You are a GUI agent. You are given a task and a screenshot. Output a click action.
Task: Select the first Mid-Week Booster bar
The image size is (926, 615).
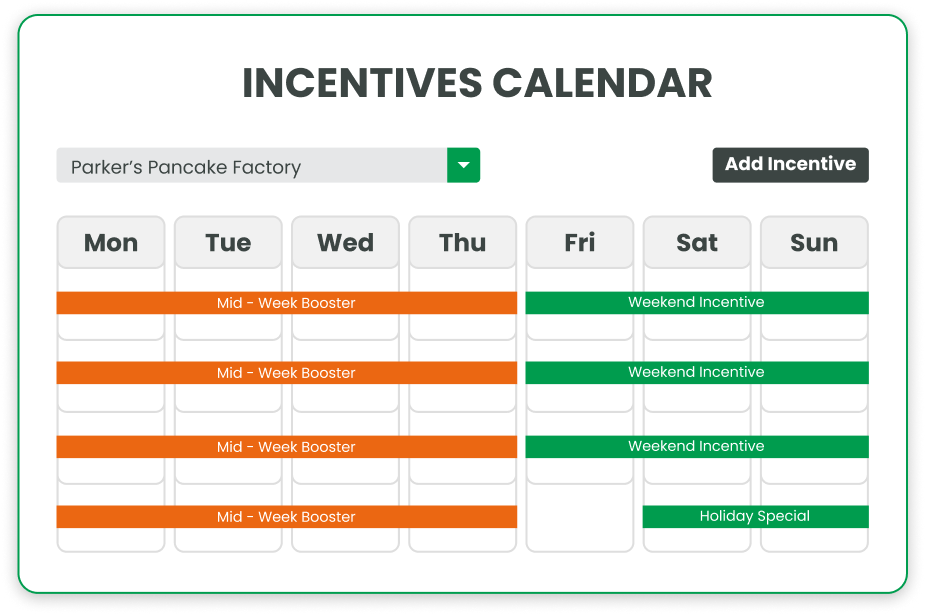pyautogui.click(x=286, y=302)
